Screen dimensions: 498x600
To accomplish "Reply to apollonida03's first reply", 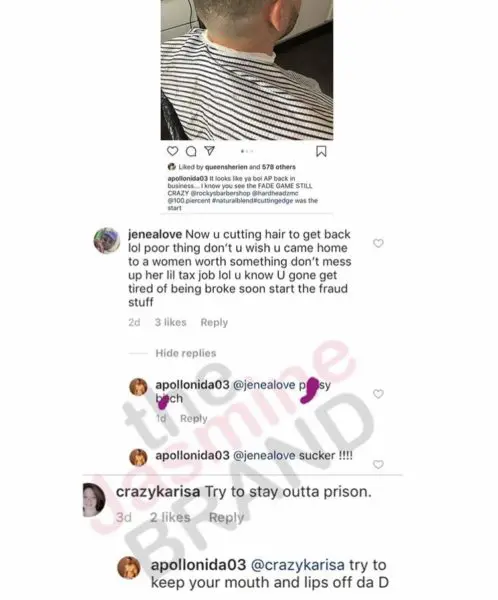I will click(x=194, y=418).
